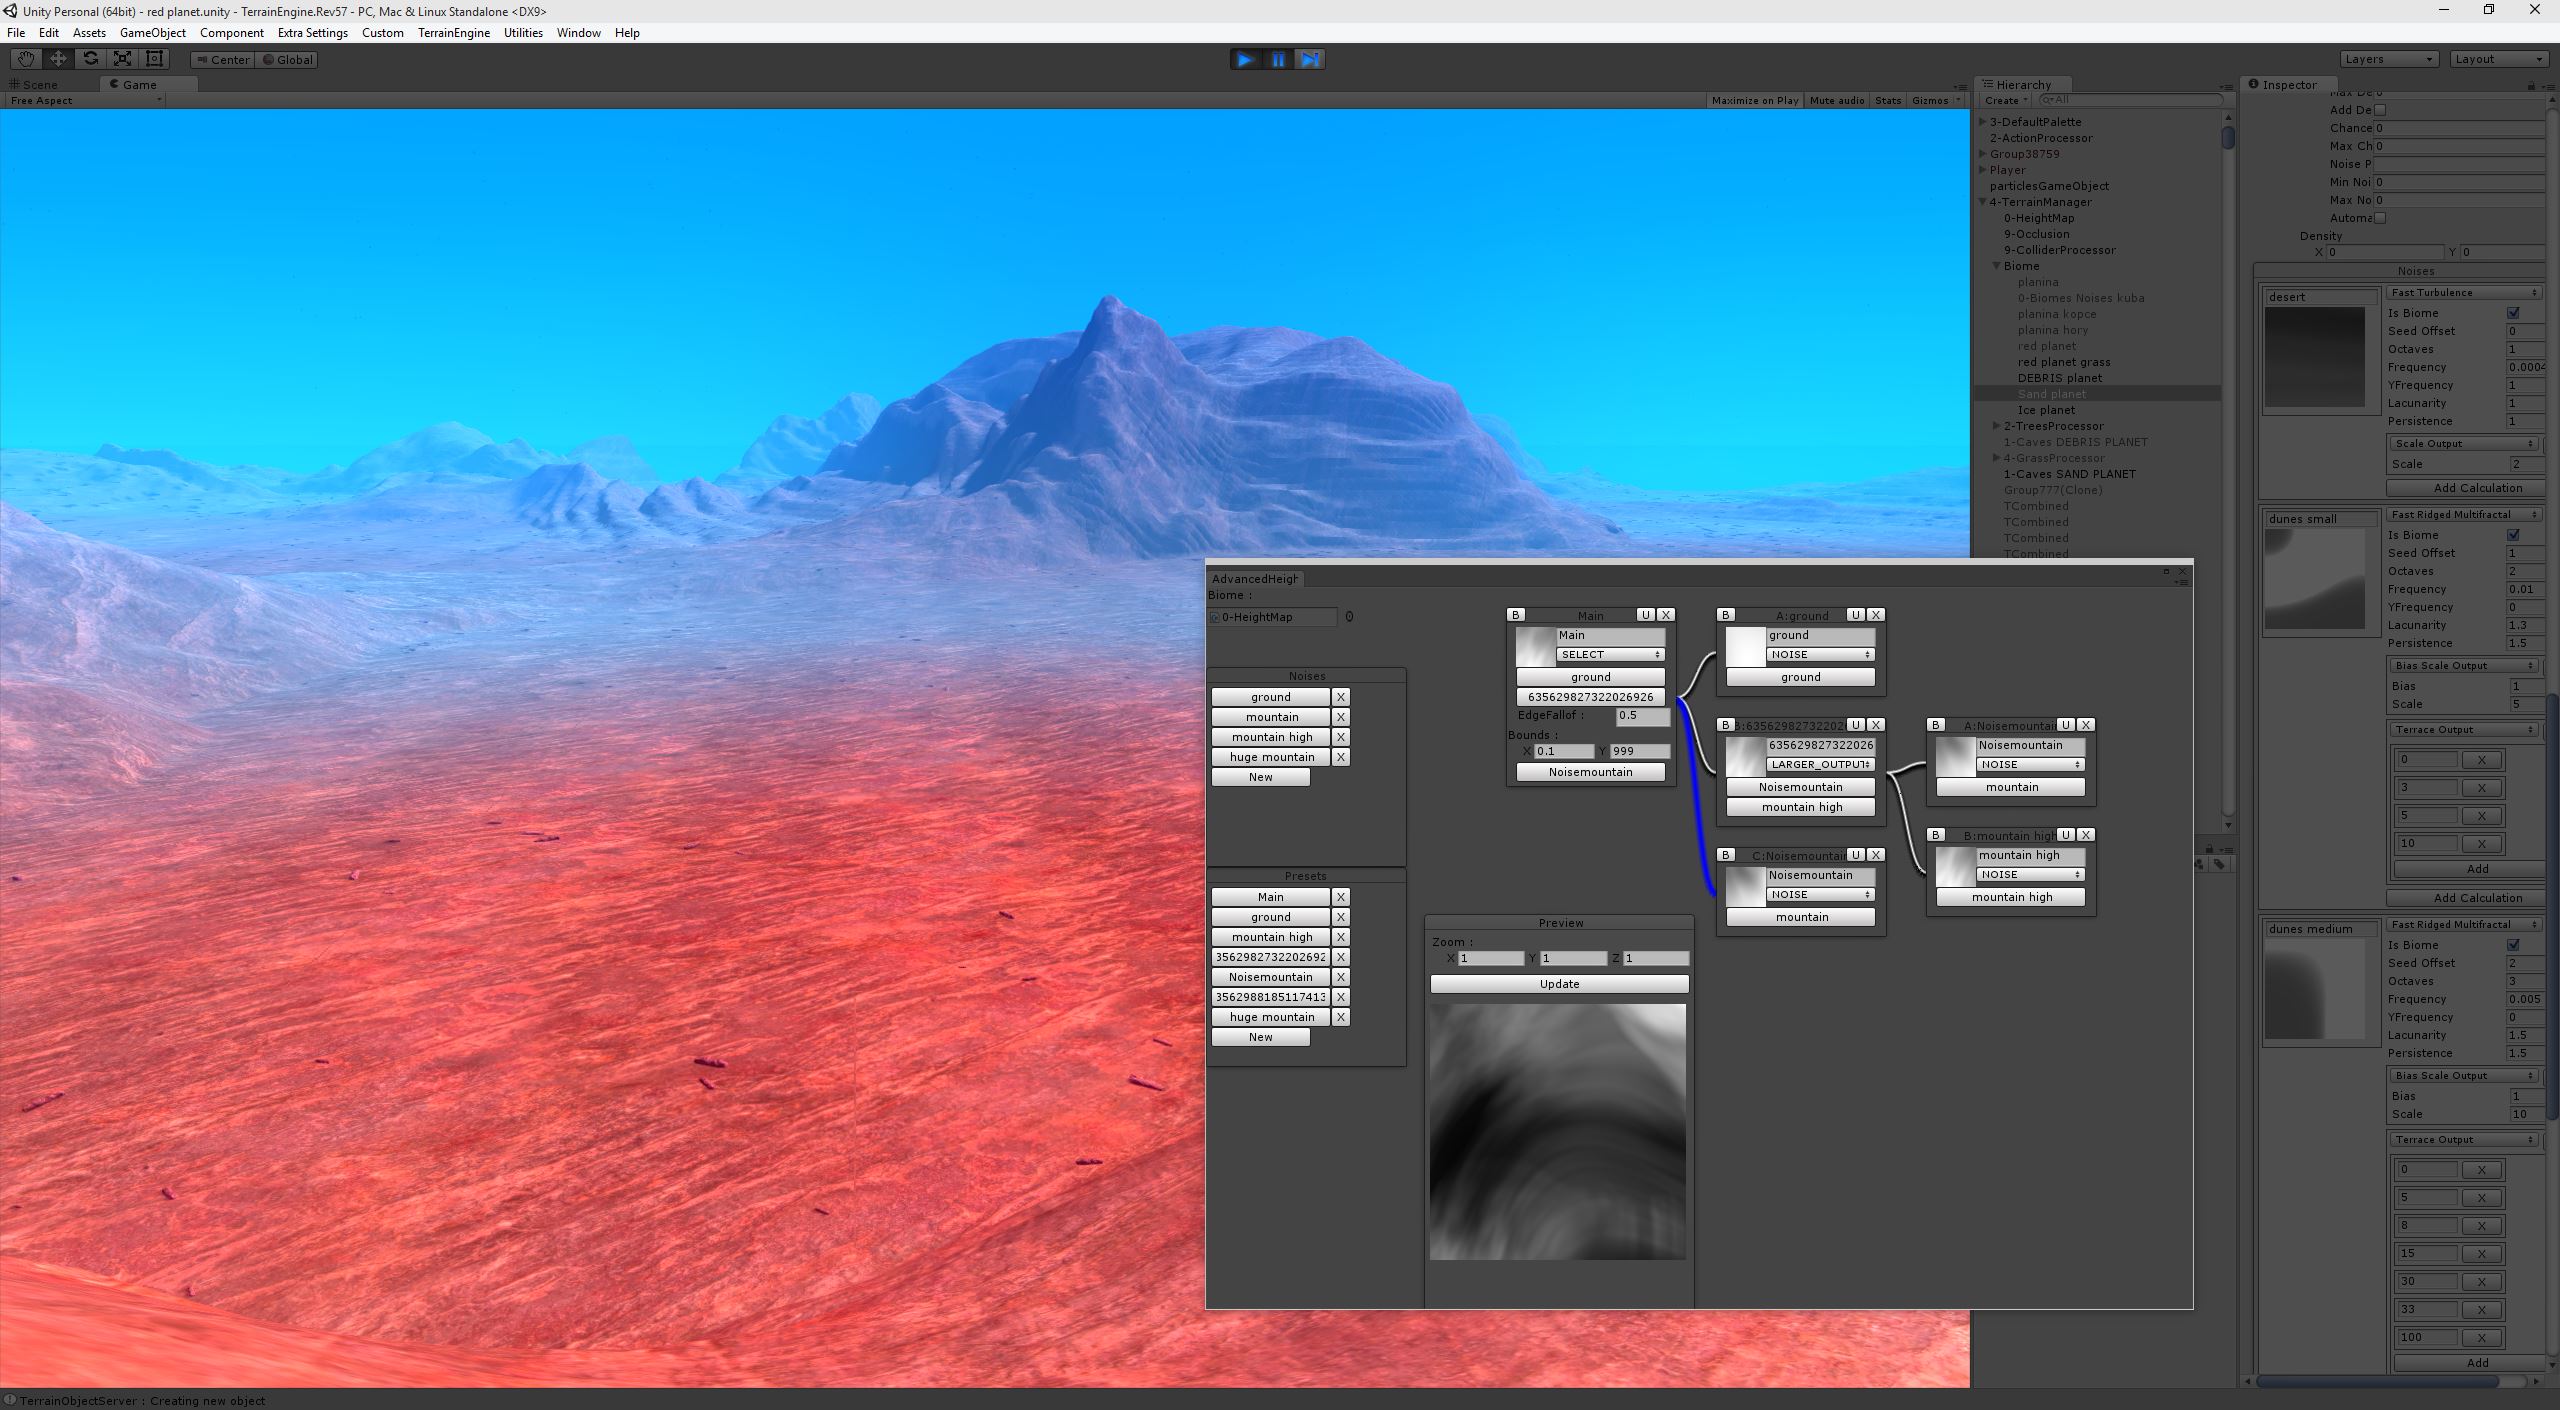Click the Custom menu item in menu bar
This screenshot has height=1410, width=2560.
click(380, 33)
